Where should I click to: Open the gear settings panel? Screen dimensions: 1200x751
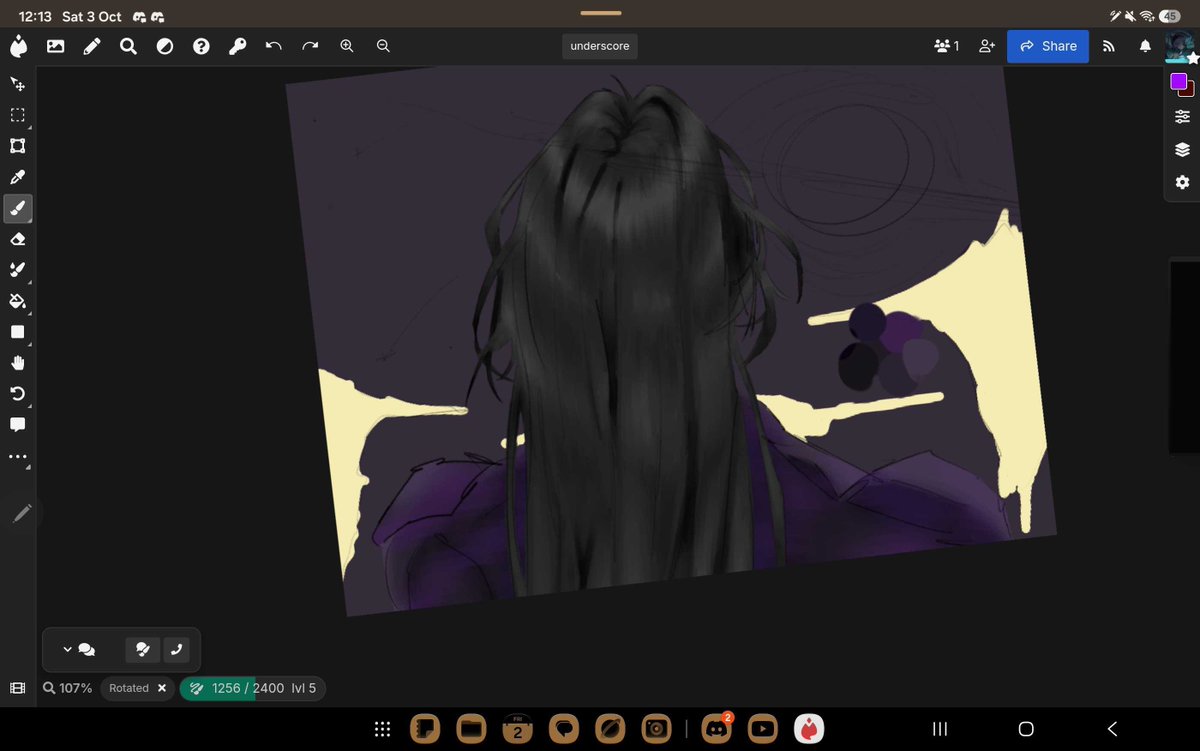coord(1182,183)
